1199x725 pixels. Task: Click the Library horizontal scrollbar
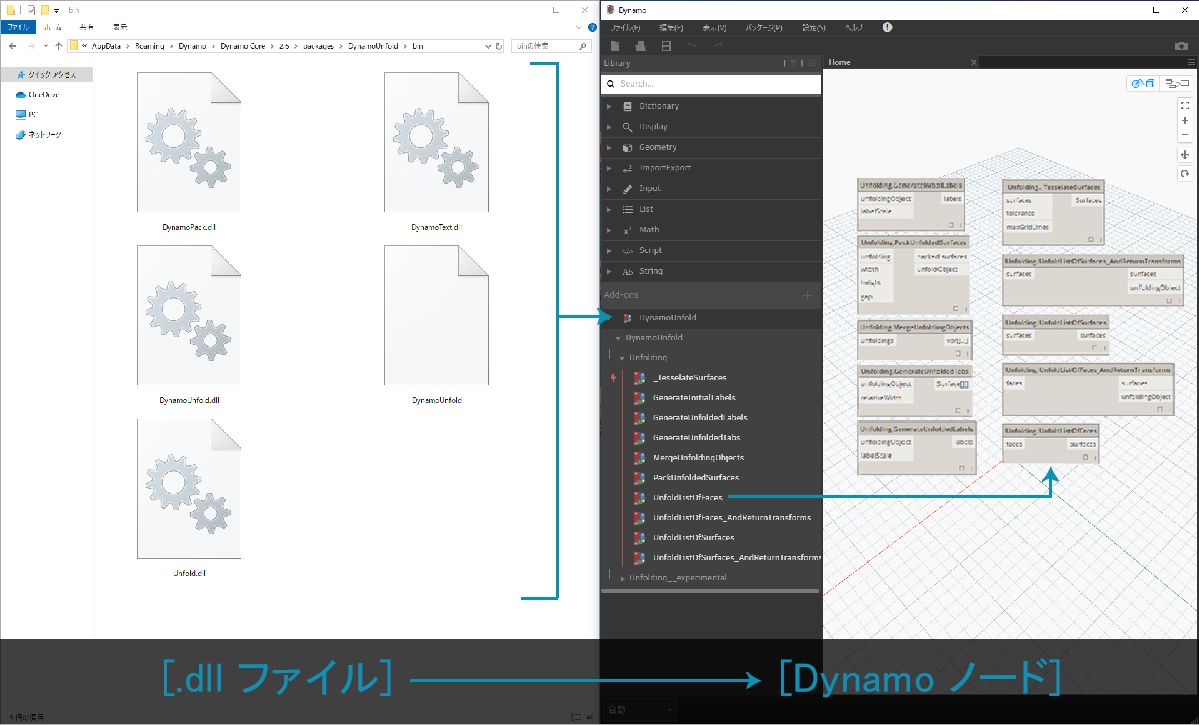point(710,591)
